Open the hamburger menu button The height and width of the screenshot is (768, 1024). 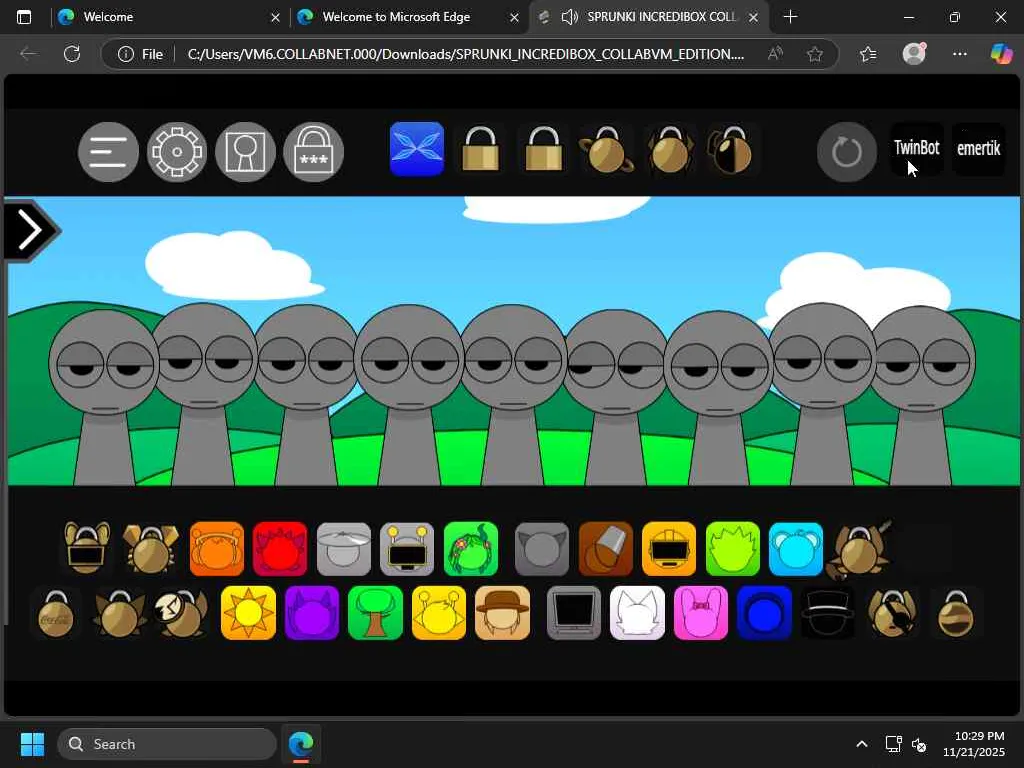point(108,152)
